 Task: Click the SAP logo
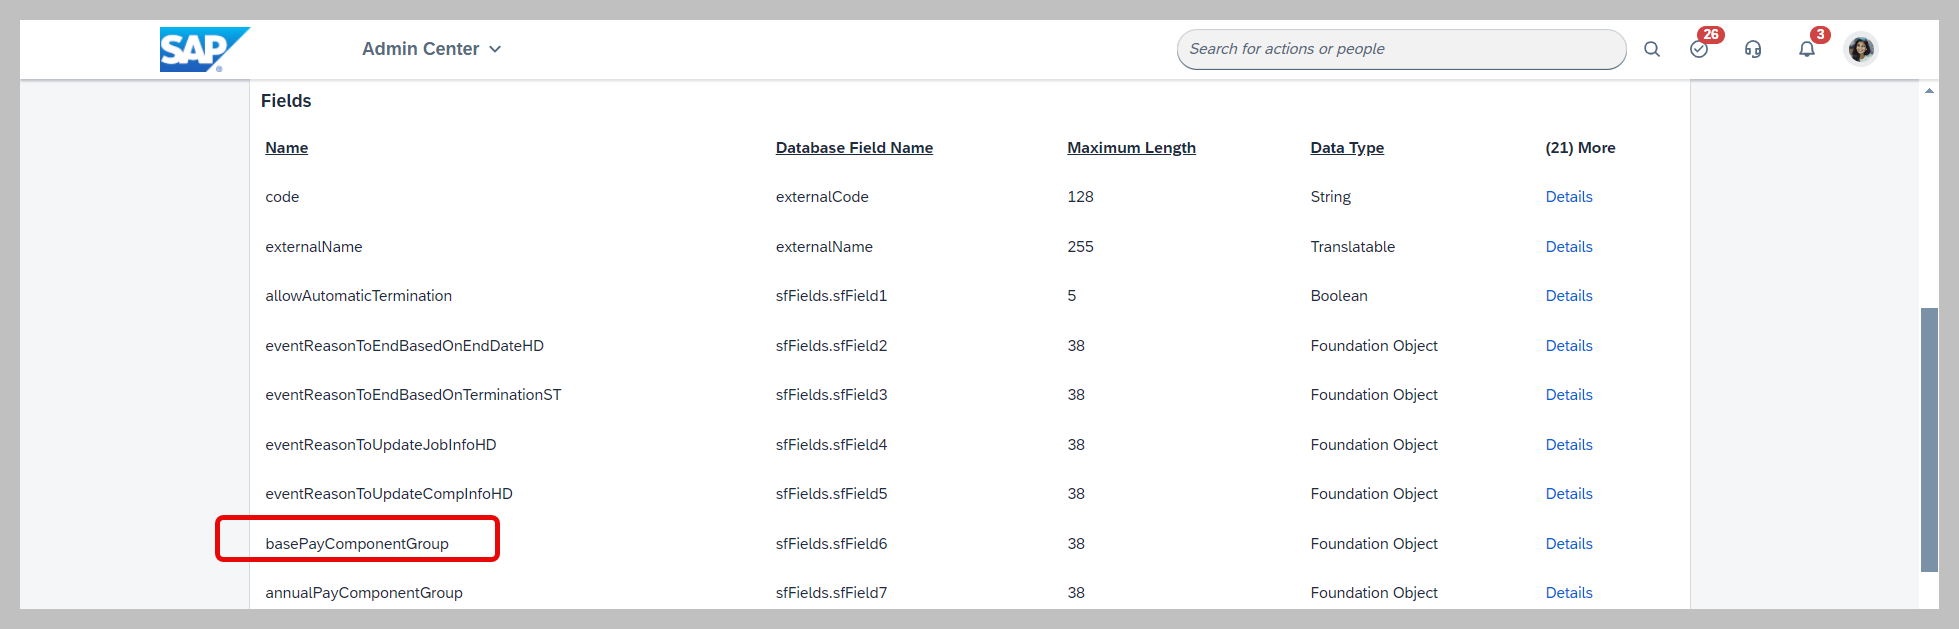click(x=204, y=49)
